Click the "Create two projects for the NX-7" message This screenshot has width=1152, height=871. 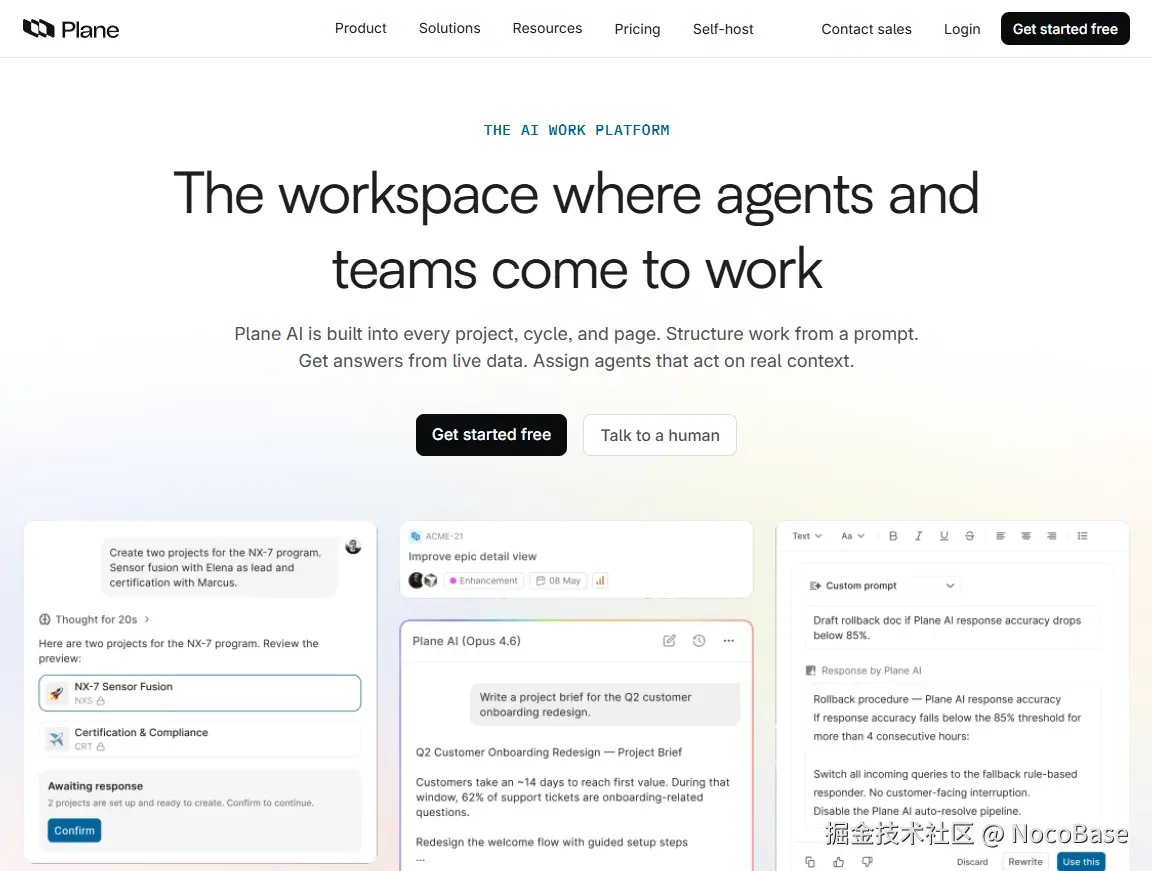(219, 568)
